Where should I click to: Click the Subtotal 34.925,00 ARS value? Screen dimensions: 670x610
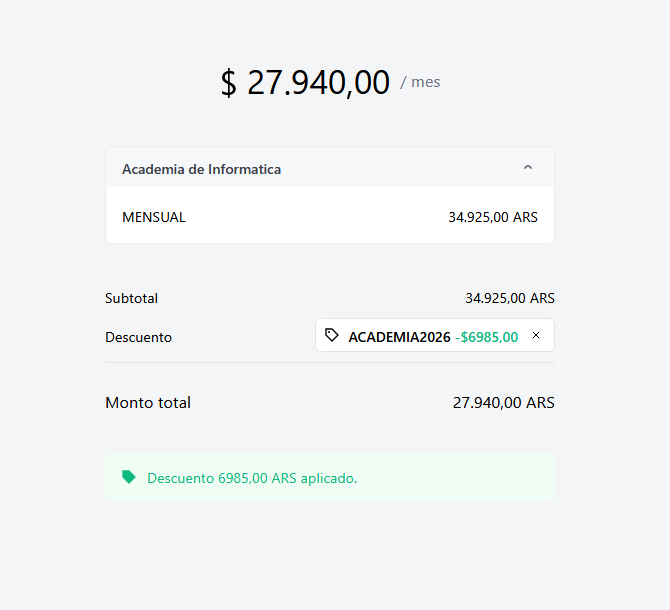[x=510, y=298]
